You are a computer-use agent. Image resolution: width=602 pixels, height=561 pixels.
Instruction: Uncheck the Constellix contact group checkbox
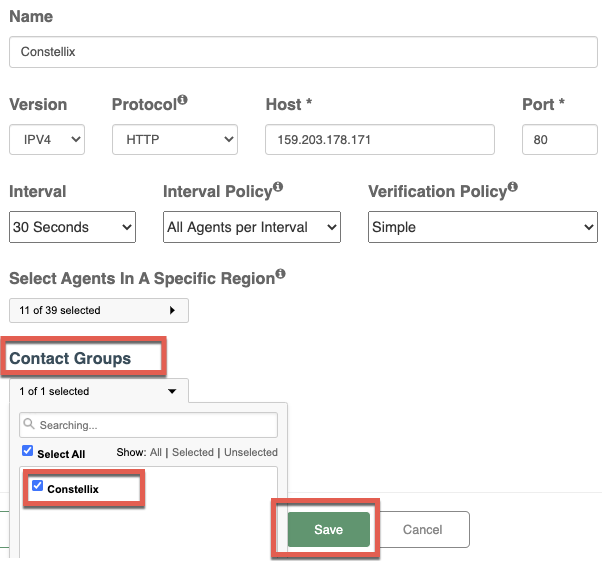[37, 485]
